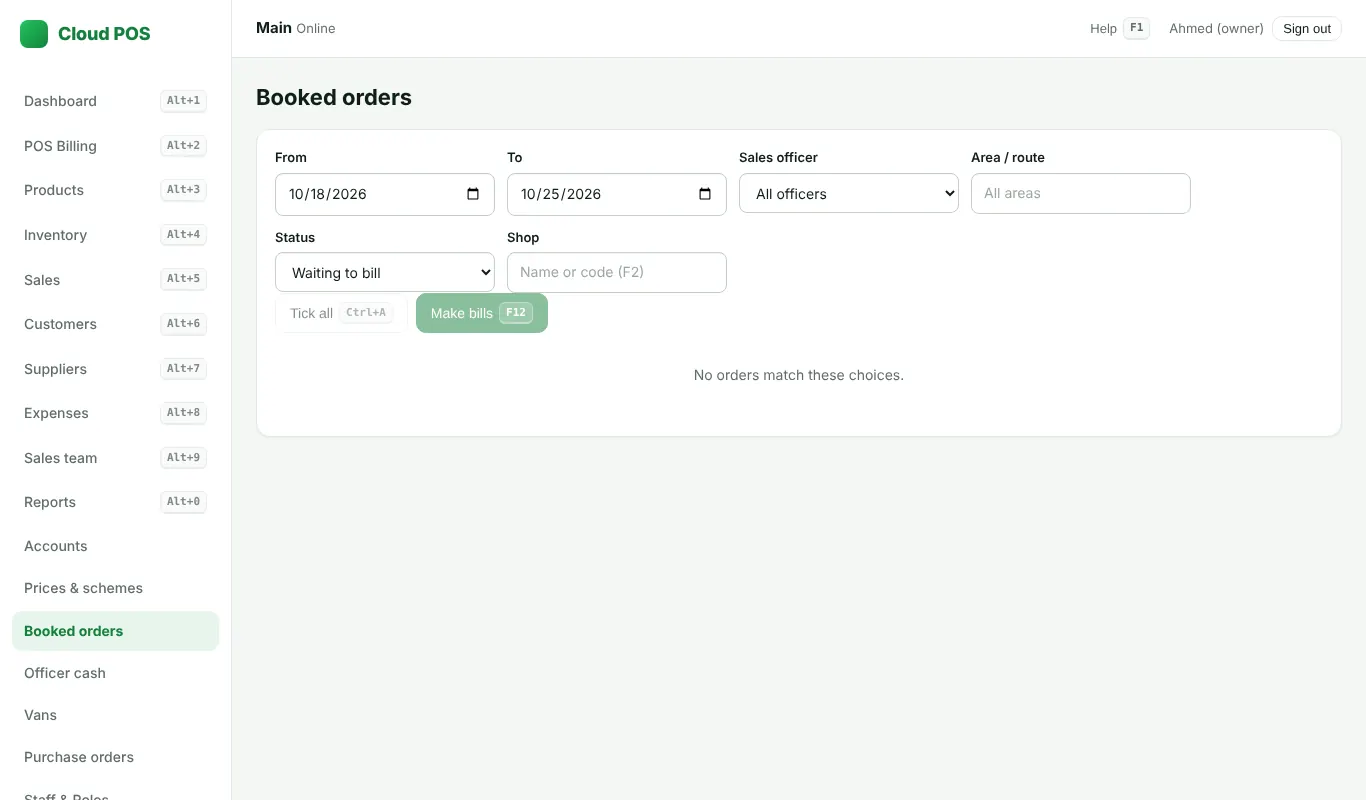Click the Tick all button
The width and height of the screenshot is (1366, 800).
click(341, 313)
